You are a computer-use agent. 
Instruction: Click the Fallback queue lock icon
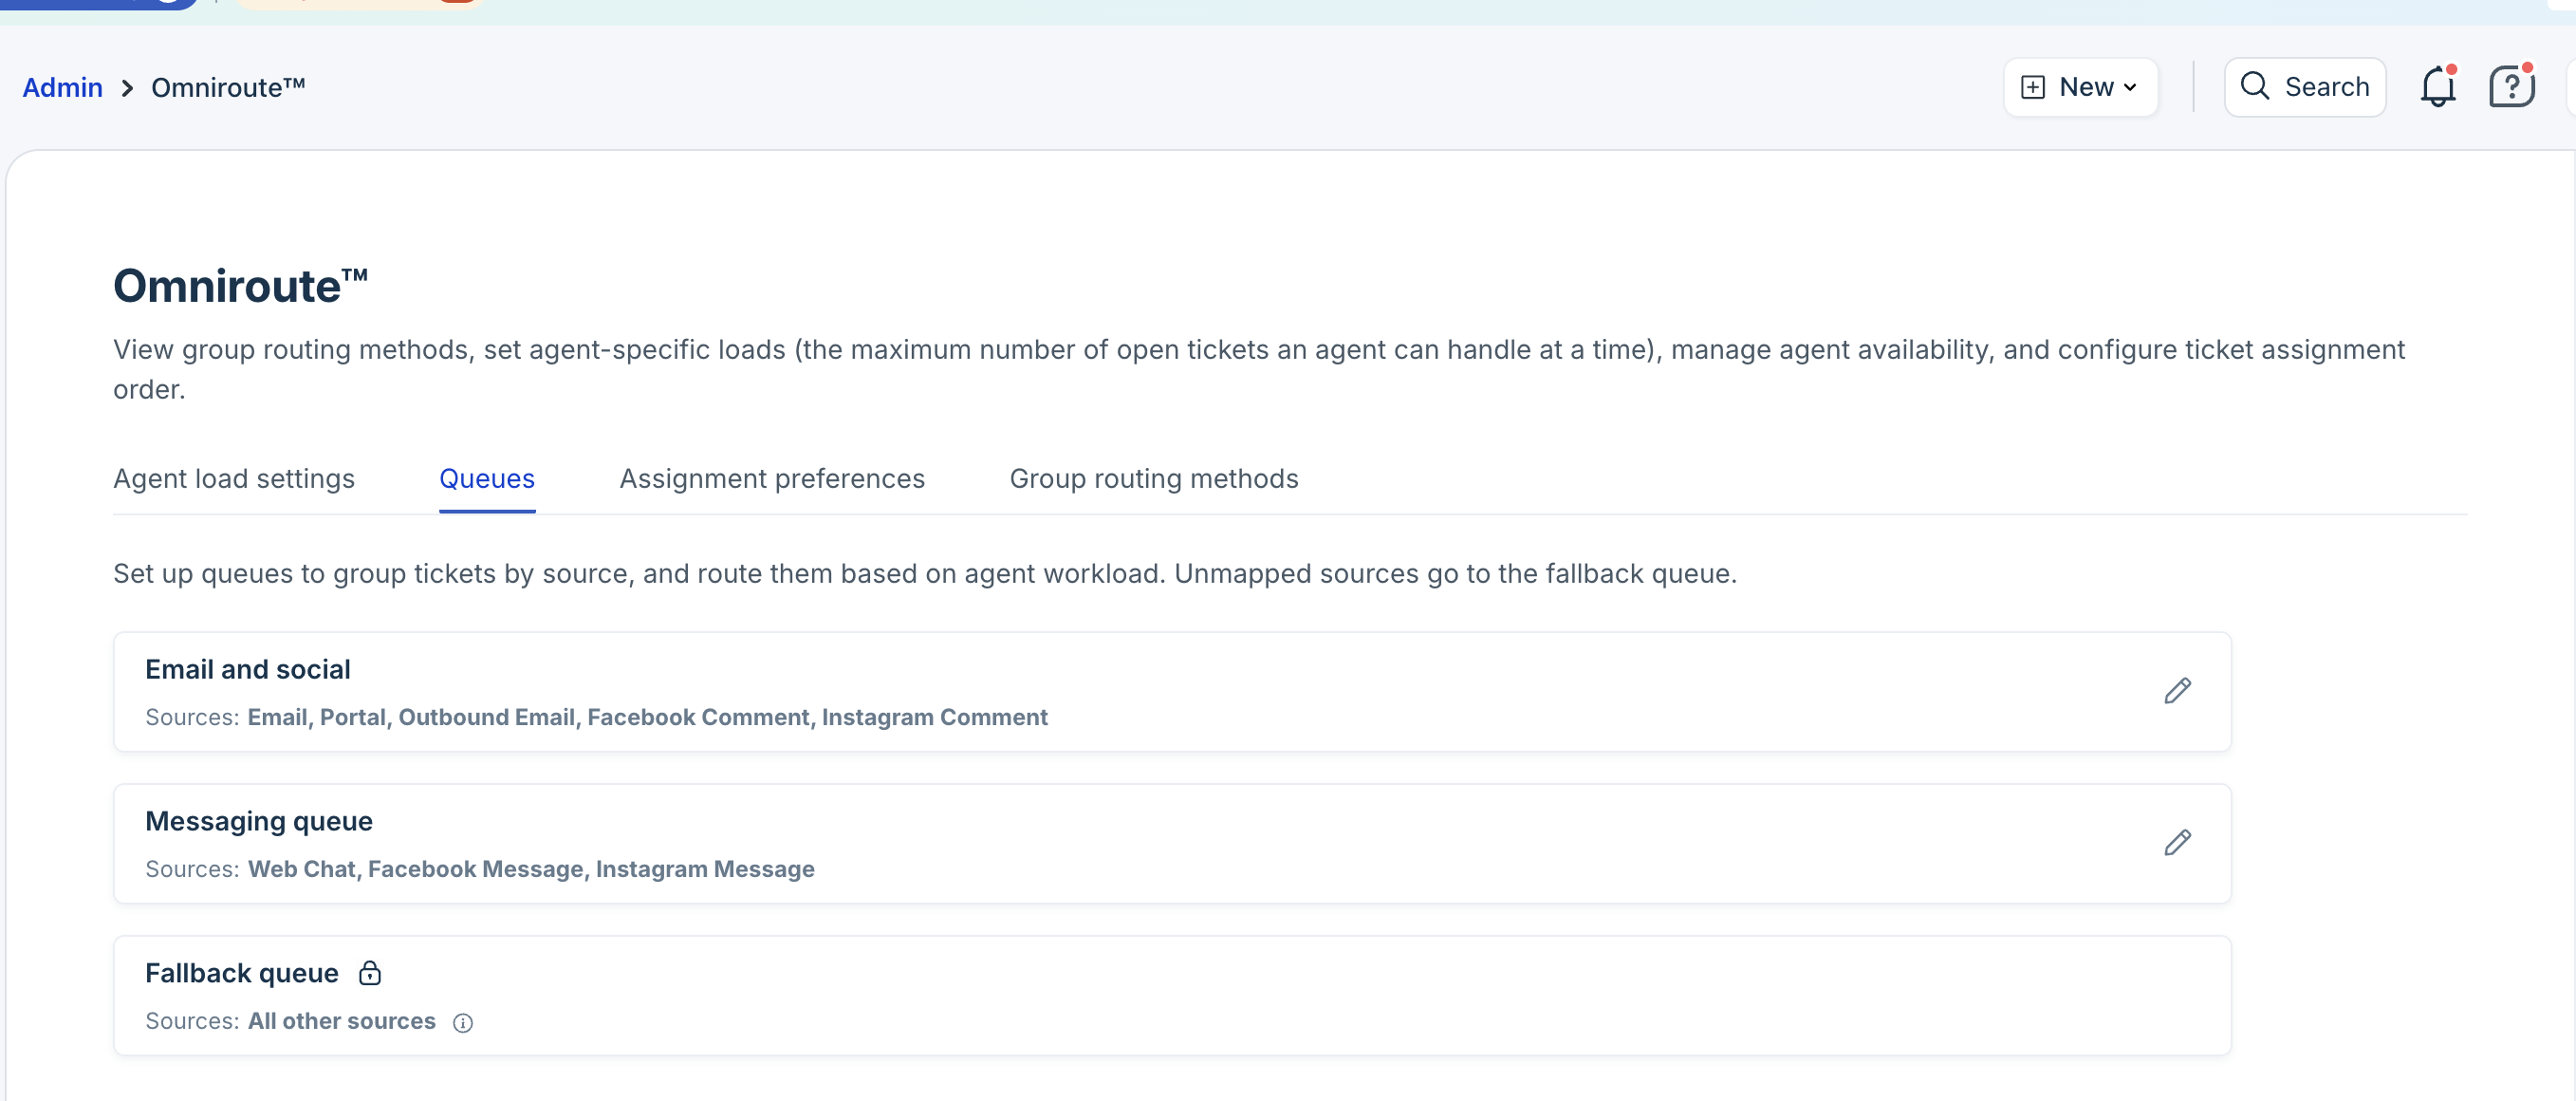point(370,973)
